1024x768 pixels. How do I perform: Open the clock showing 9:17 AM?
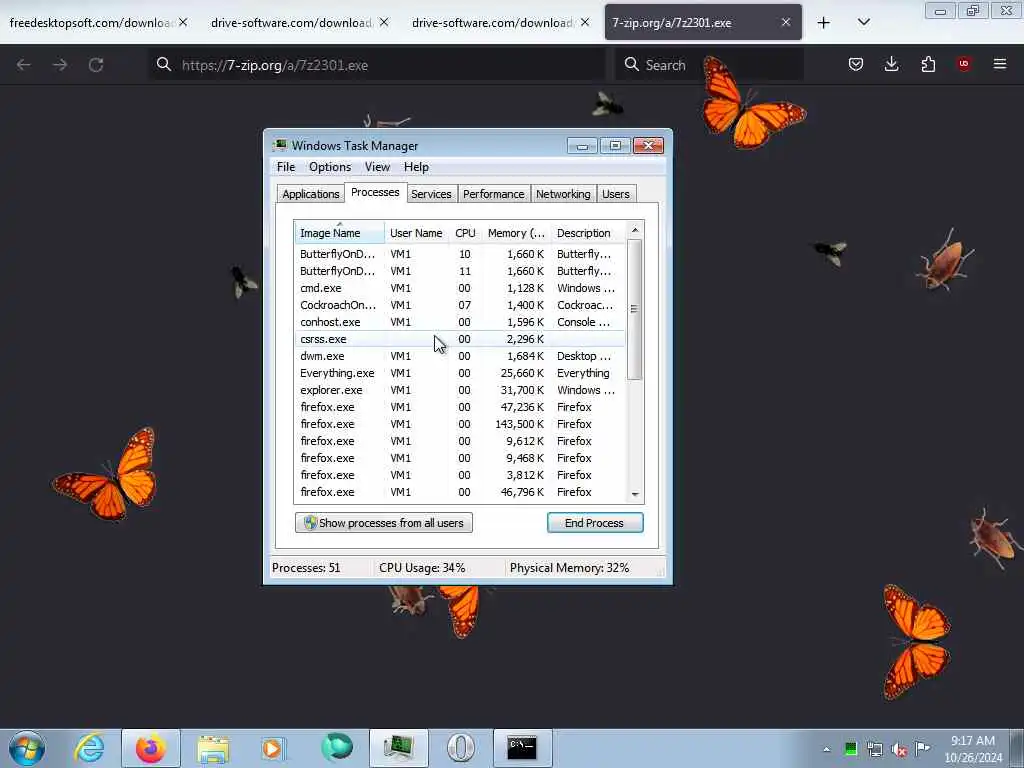pos(973,748)
